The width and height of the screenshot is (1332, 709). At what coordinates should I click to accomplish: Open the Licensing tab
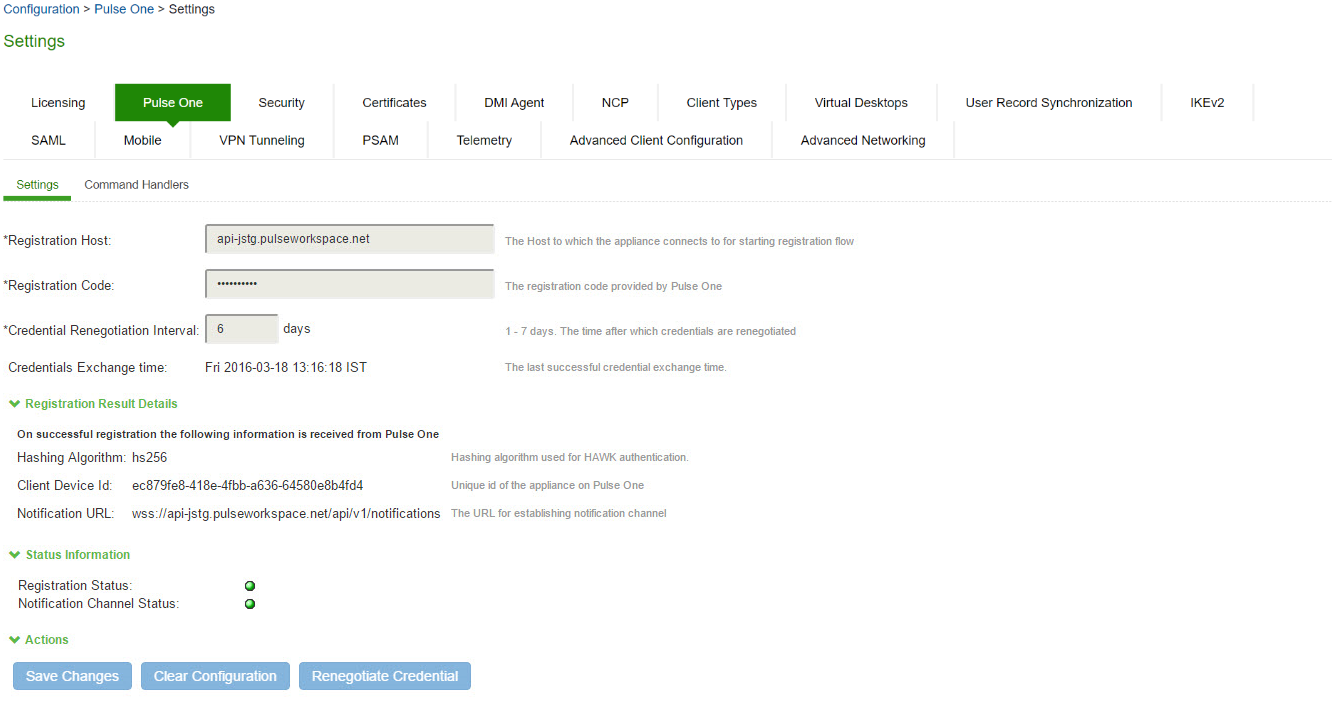pyautogui.click(x=58, y=103)
